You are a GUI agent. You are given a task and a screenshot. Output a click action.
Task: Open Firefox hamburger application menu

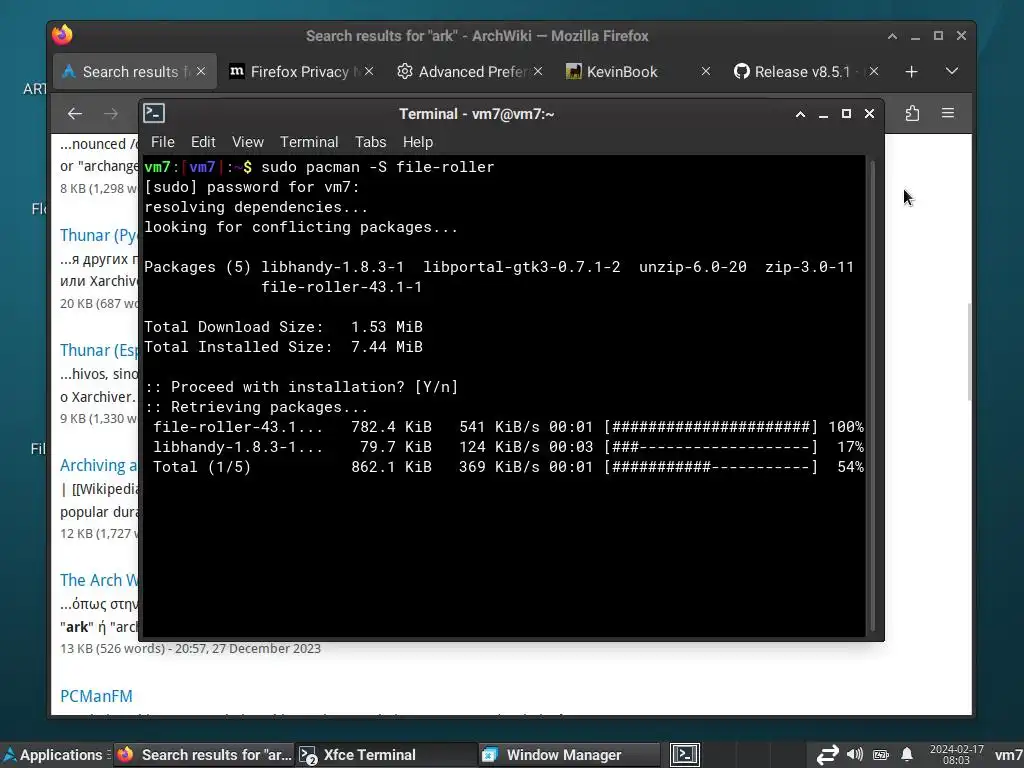[948, 113]
